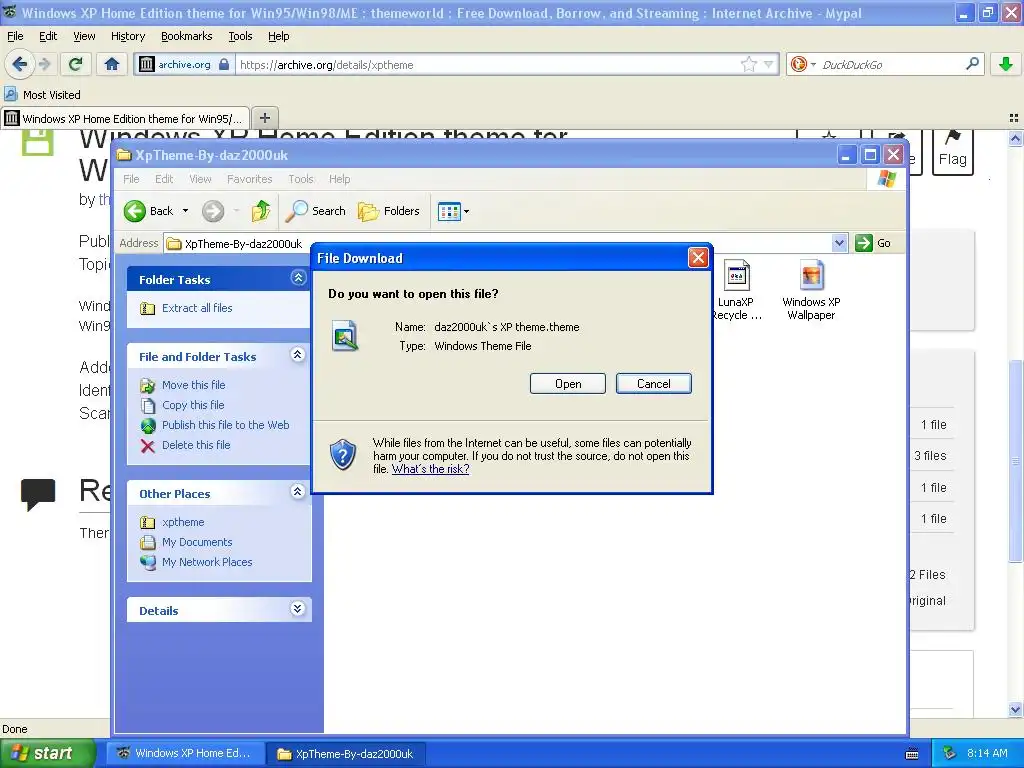Image resolution: width=1024 pixels, height=768 pixels.
Task: Open My Documents in Other Places
Action: [197, 542]
